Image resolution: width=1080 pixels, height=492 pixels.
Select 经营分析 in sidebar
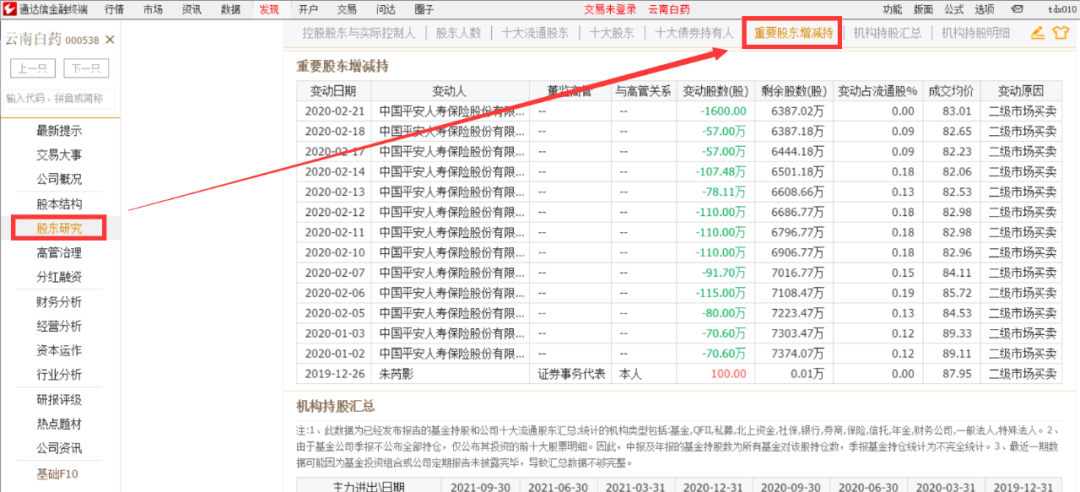[59, 326]
